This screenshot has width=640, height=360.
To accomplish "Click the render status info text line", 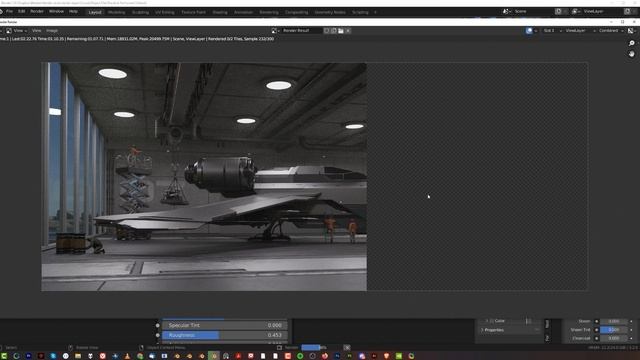I will click(137, 39).
